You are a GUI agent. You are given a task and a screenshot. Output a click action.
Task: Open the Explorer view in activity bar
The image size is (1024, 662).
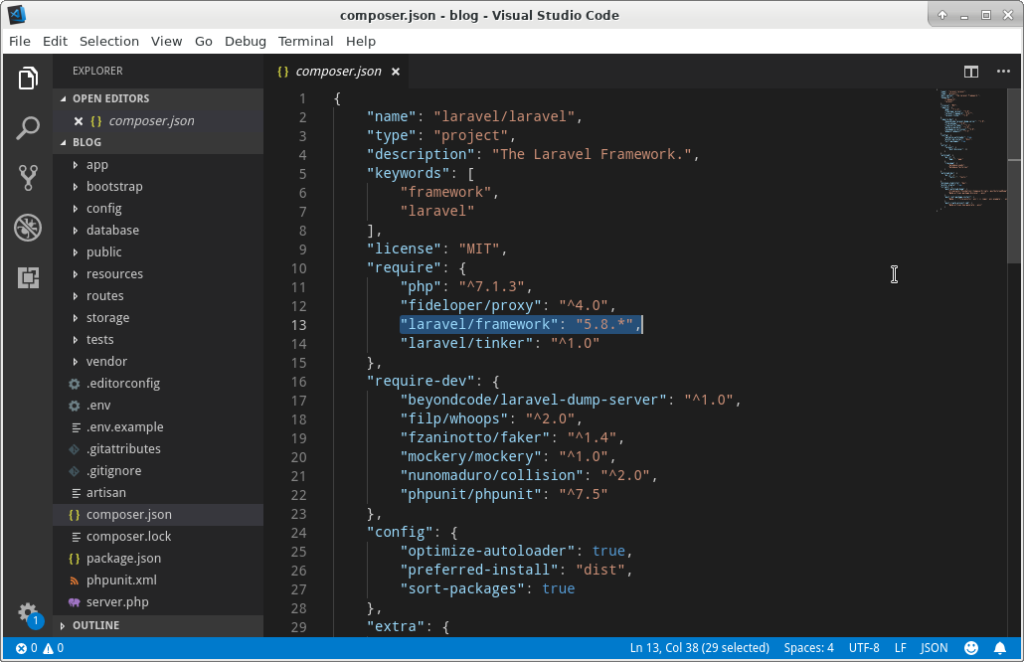pos(27,78)
